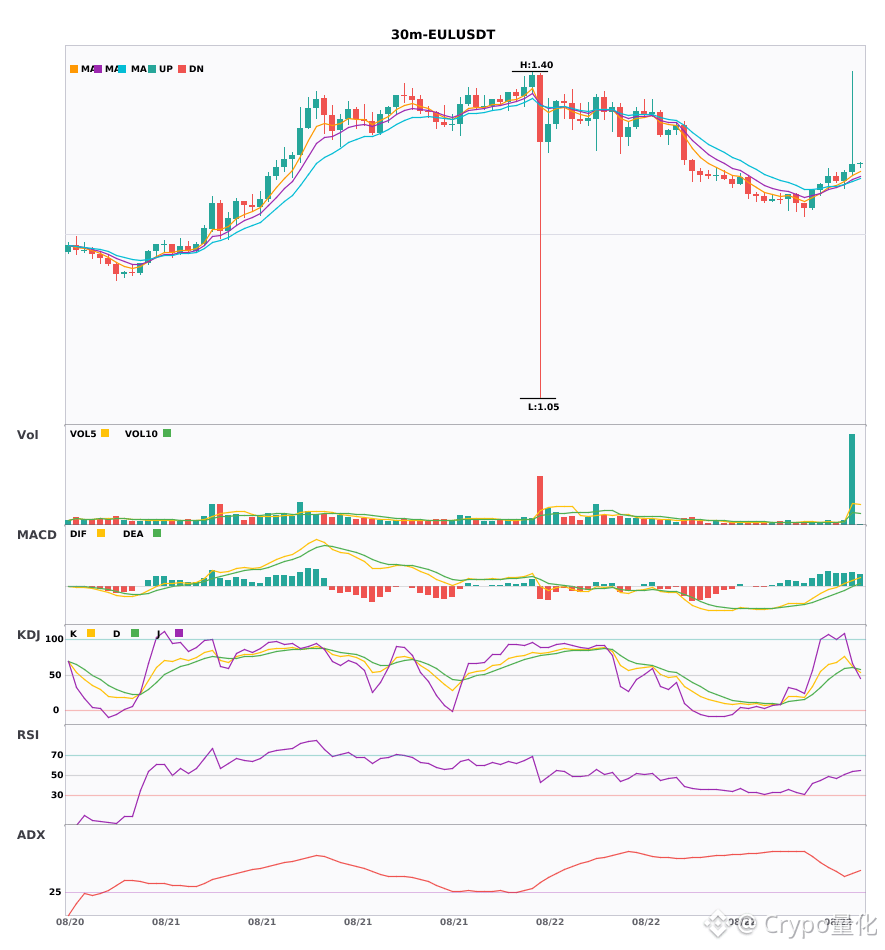Click the cyan MA legend swatch
Image resolution: width=885 pixels, height=950 pixels.
coord(122,69)
